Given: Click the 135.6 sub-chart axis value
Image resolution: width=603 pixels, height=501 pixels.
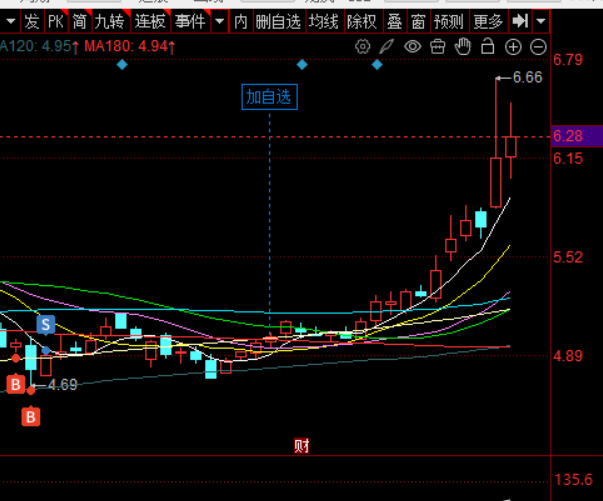Looking at the screenshot, I should [573, 479].
